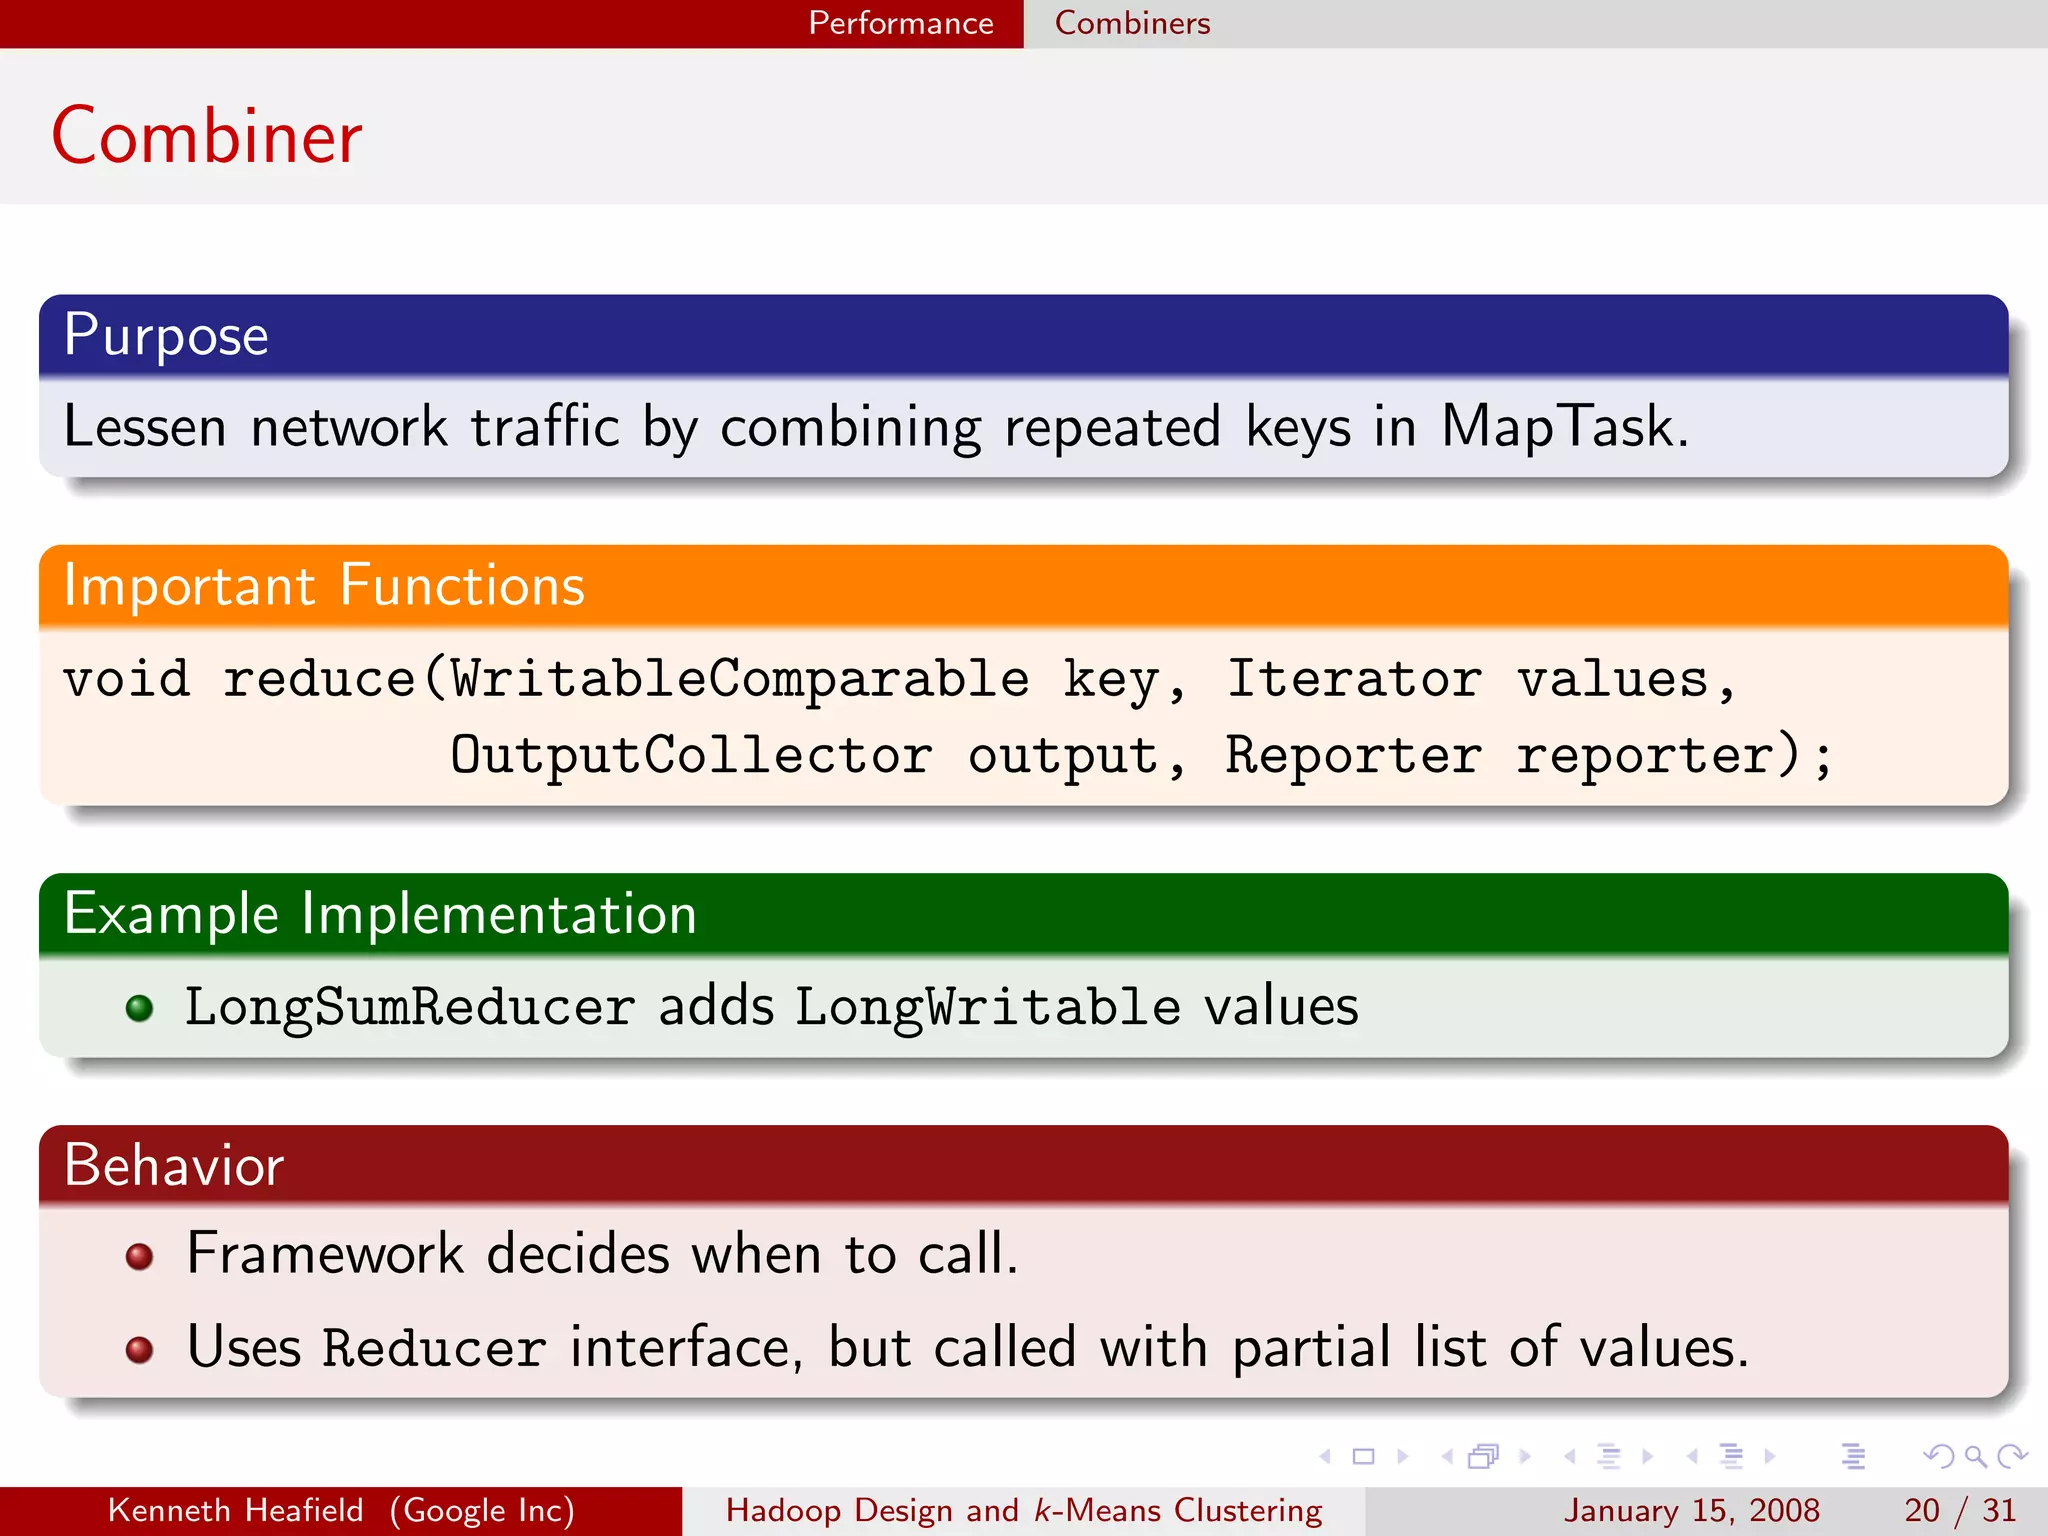Image resolution: width=2048 pixels, height=1536 pixels.
Task: Click the 'Framework decides when to call' bullet
Action: tap(602, 1253)
